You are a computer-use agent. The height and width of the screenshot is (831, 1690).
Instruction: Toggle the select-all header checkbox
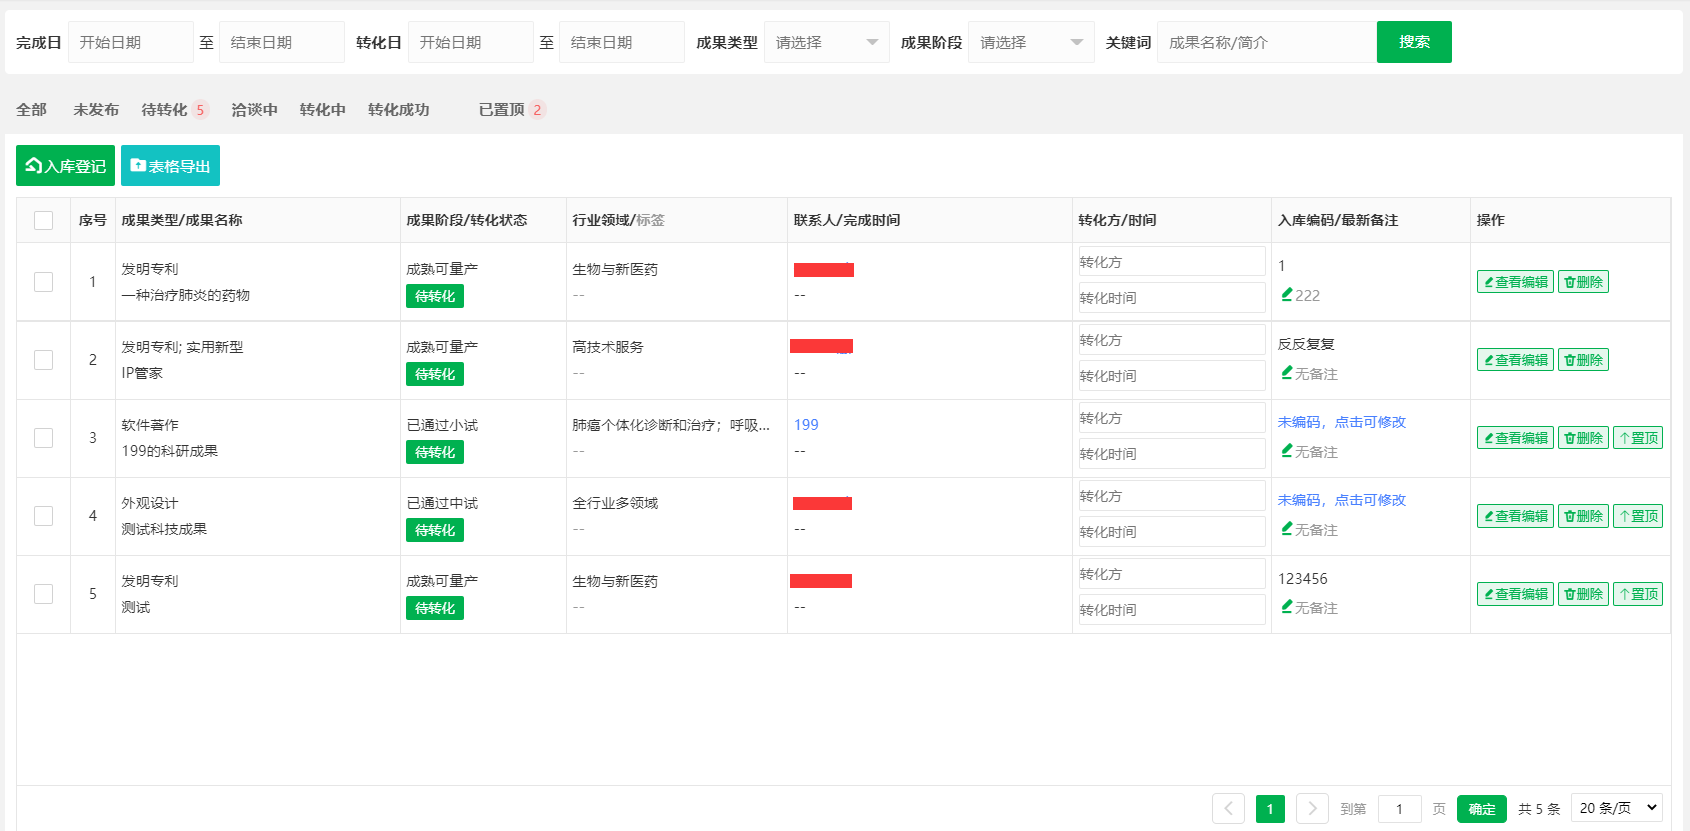pos(44,220)
